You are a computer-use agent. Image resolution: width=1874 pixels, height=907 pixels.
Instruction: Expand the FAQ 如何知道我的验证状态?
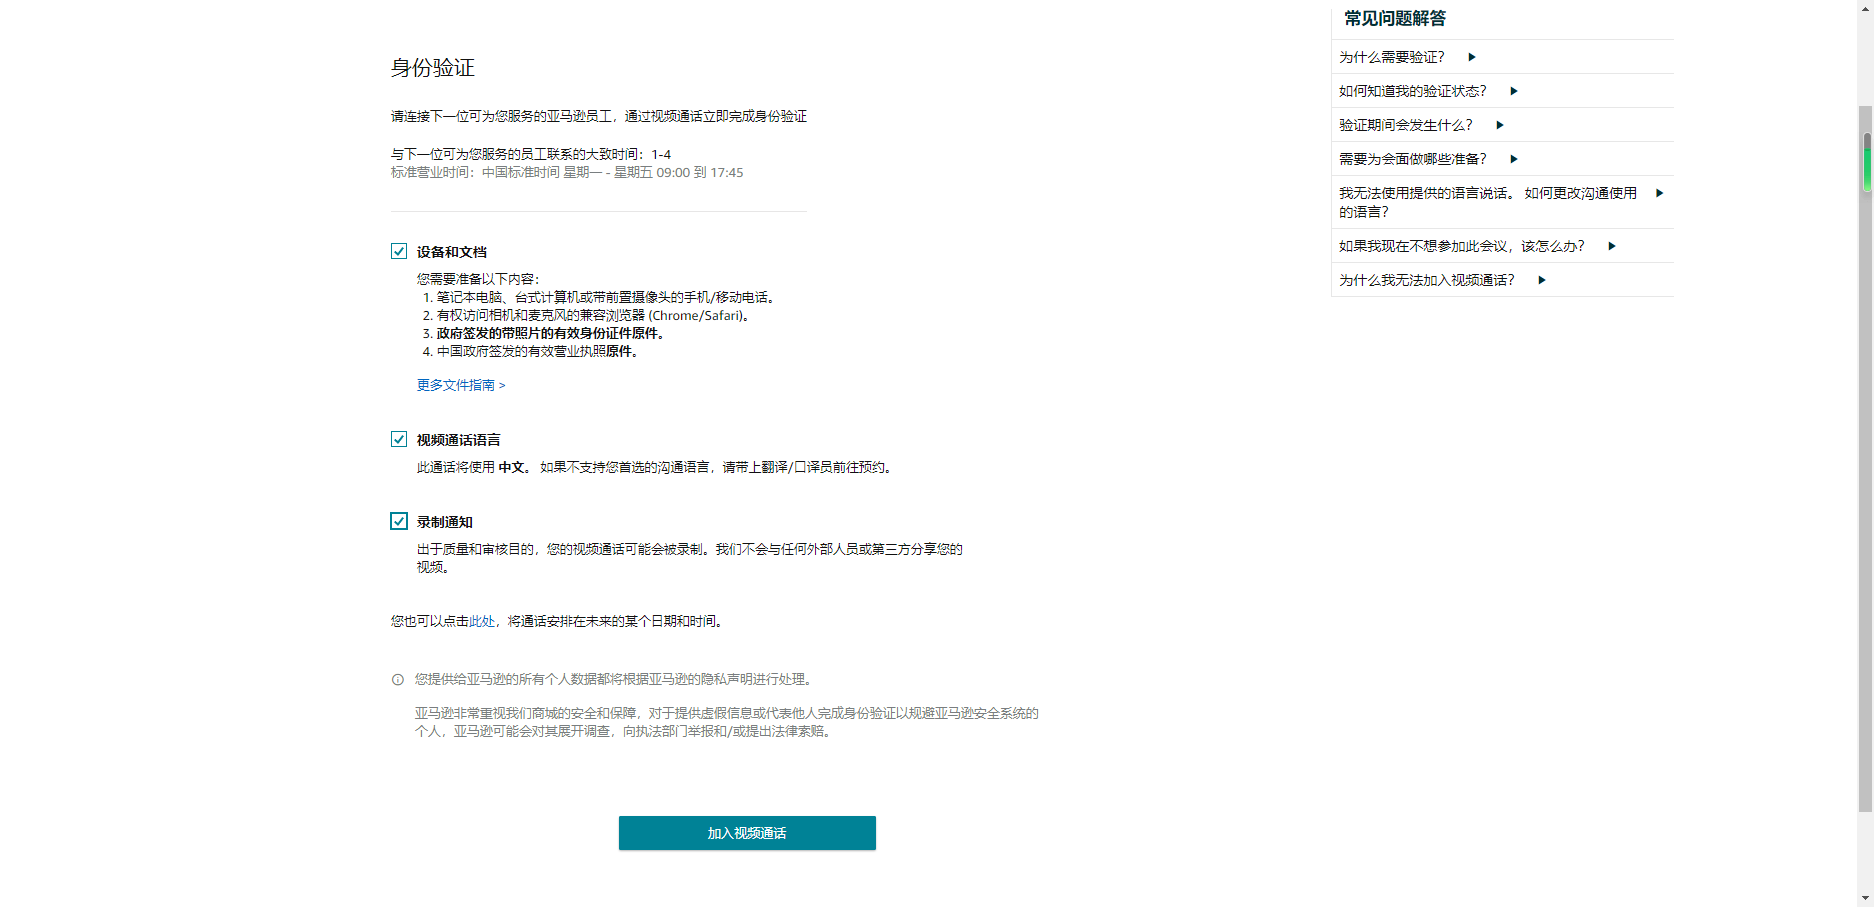pos(1502,91)
